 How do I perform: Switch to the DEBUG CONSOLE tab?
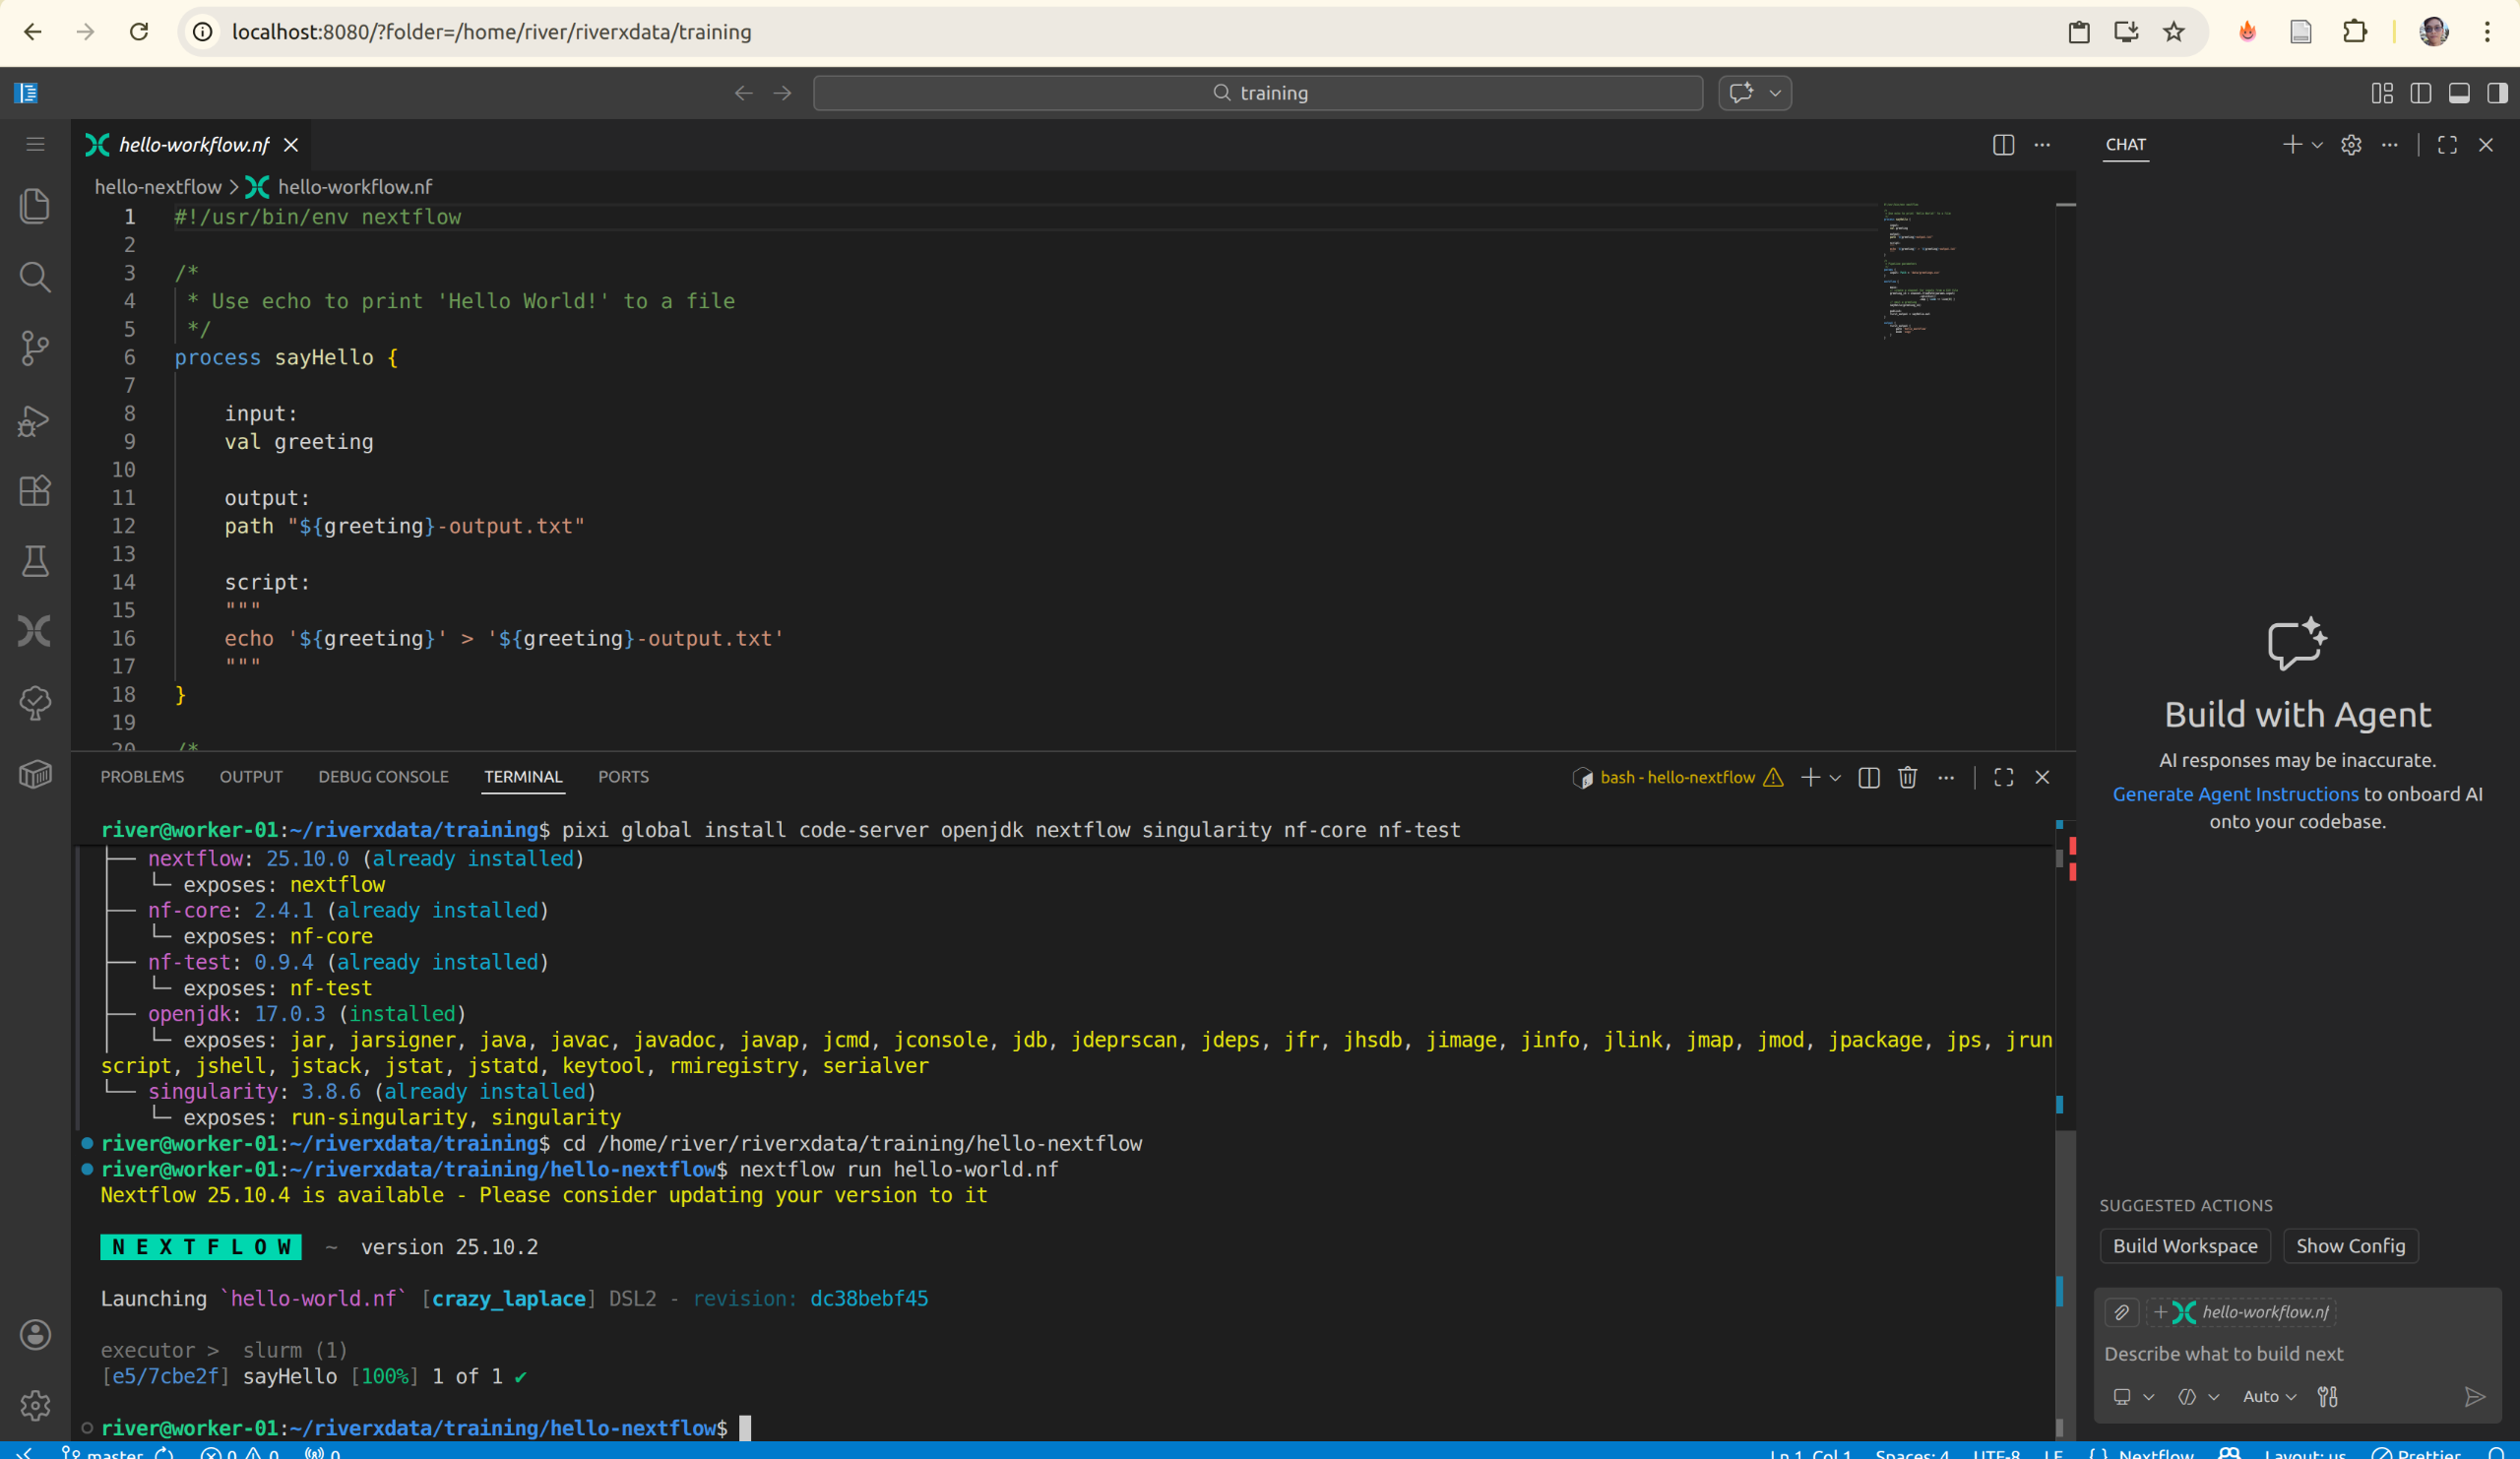(x=383, y=777)
